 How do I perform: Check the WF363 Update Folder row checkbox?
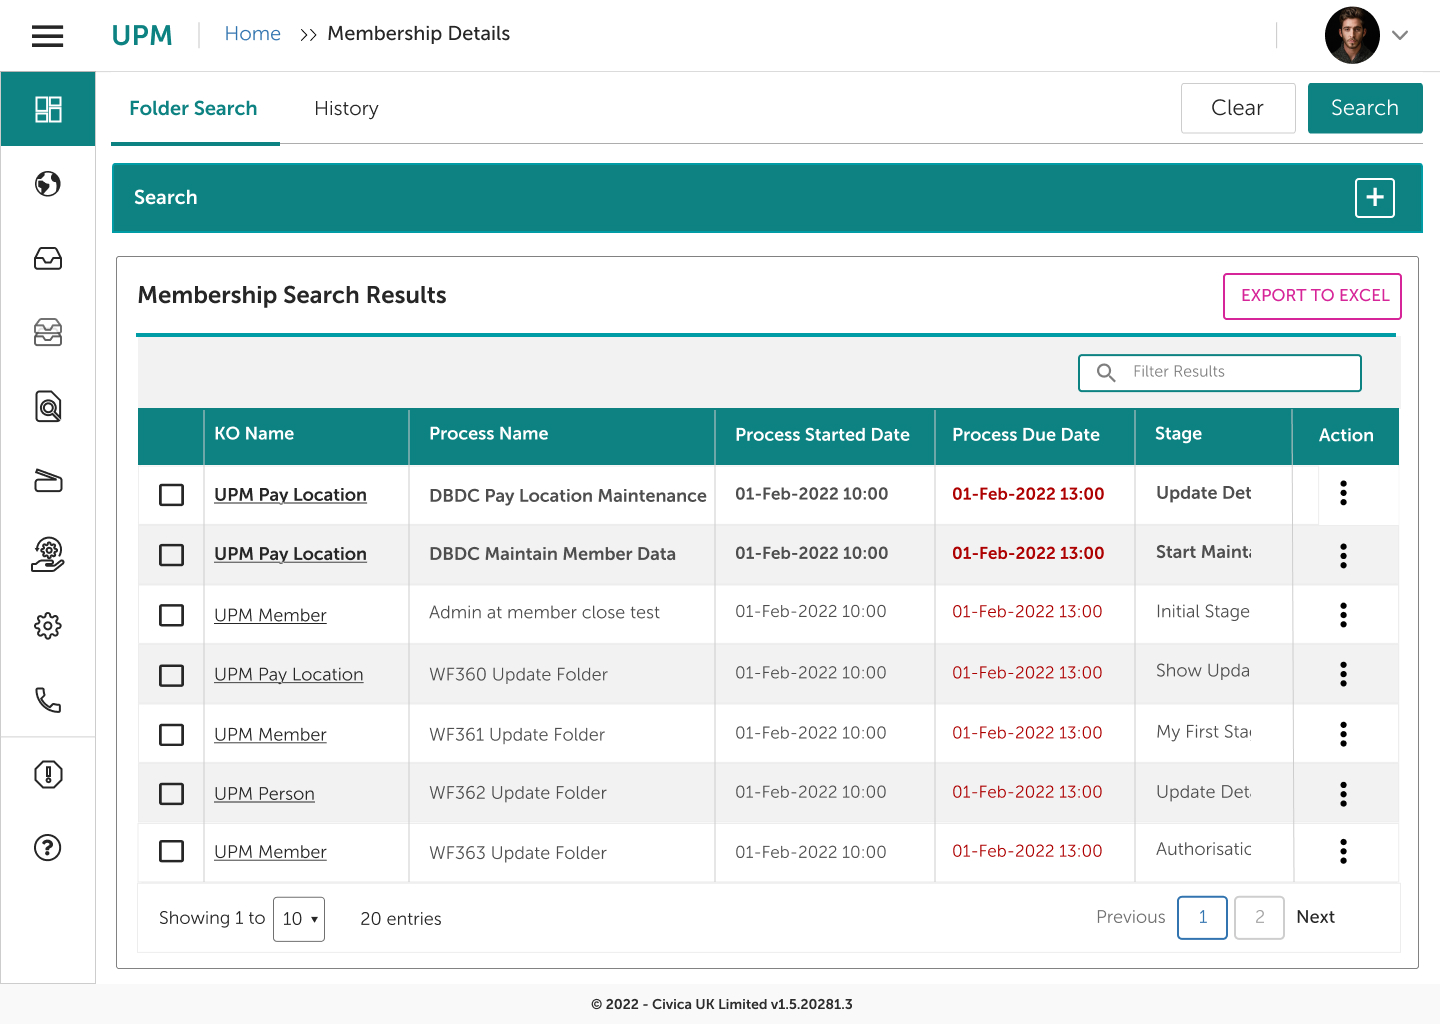coord(172,851)
